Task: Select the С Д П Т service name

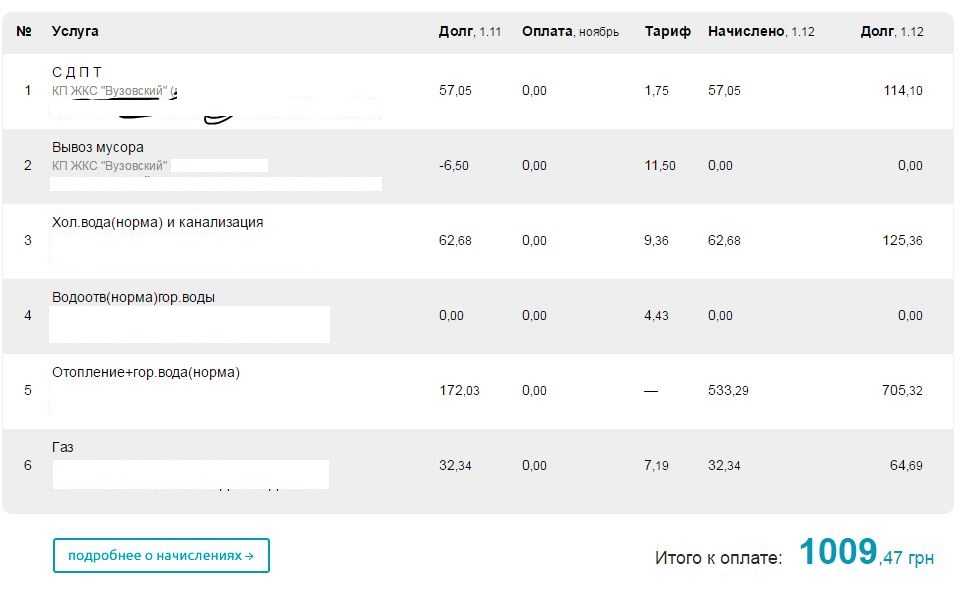Action: point(77,72)
